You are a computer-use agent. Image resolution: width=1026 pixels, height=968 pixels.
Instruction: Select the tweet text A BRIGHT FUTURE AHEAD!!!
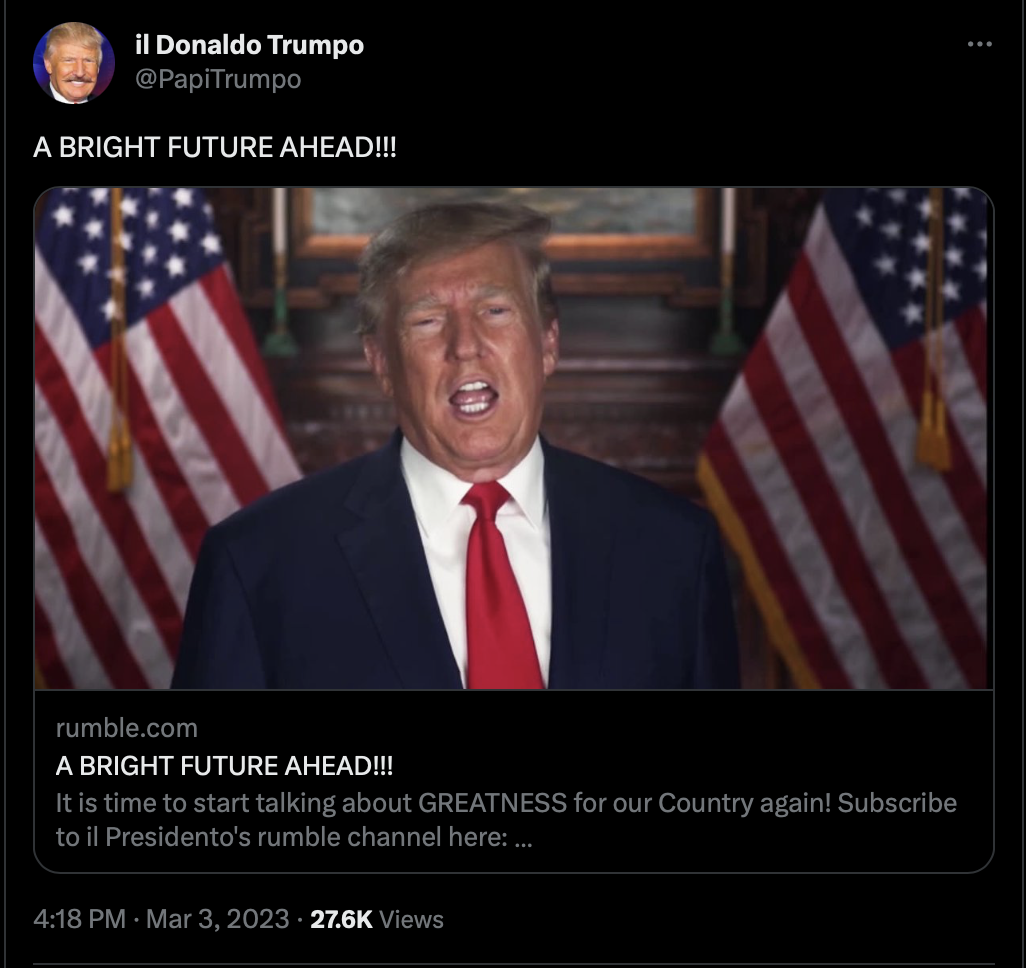[x=215, y=147]
